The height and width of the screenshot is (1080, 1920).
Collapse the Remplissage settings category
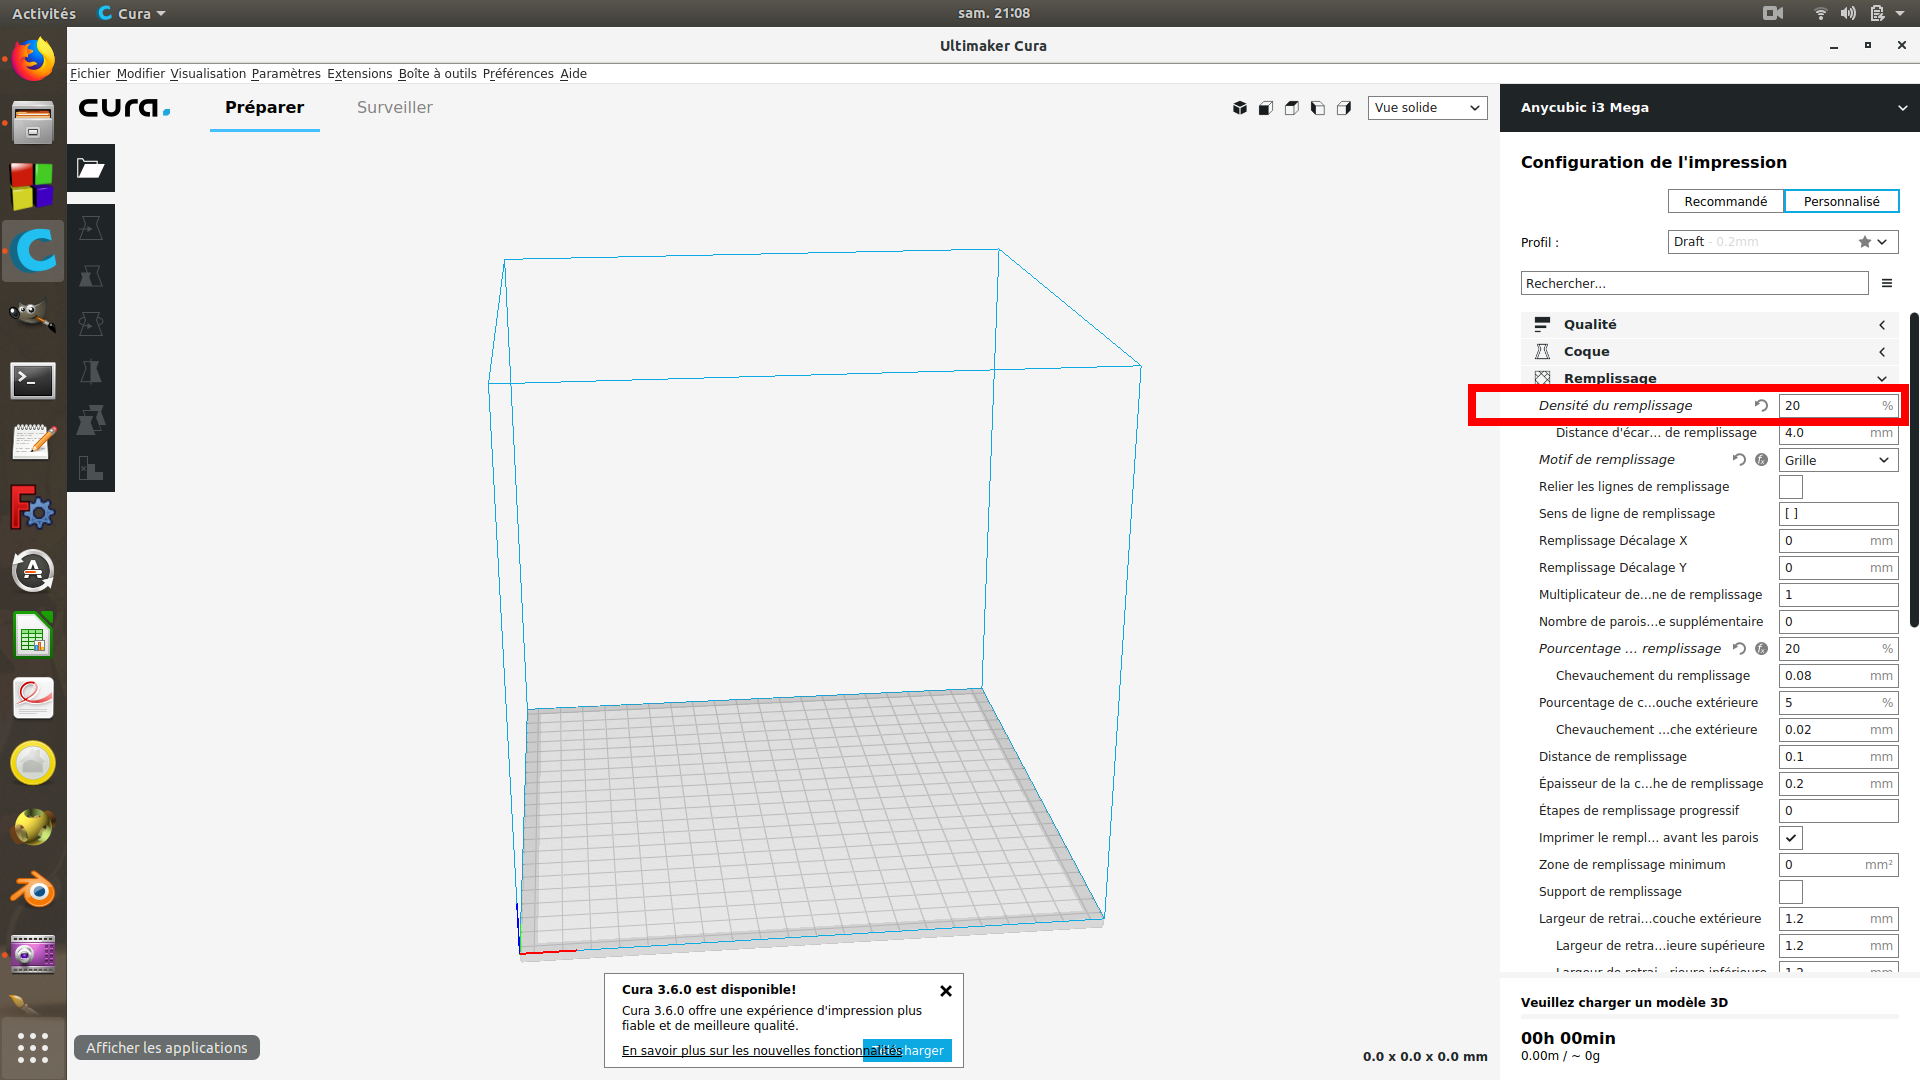tap(1710, 378)
